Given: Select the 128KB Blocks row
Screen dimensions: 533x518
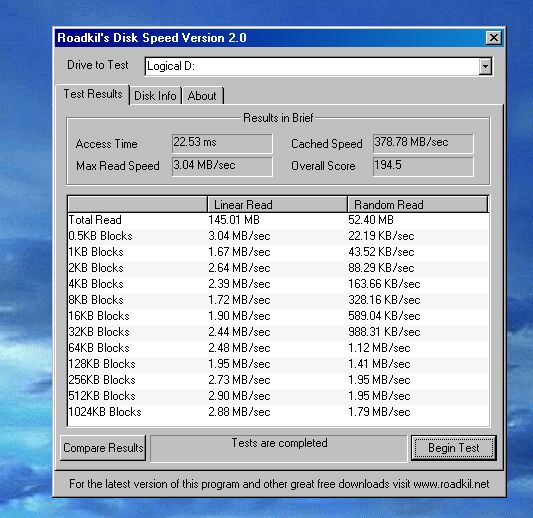Looking at the screenshot, I should 278,364.
